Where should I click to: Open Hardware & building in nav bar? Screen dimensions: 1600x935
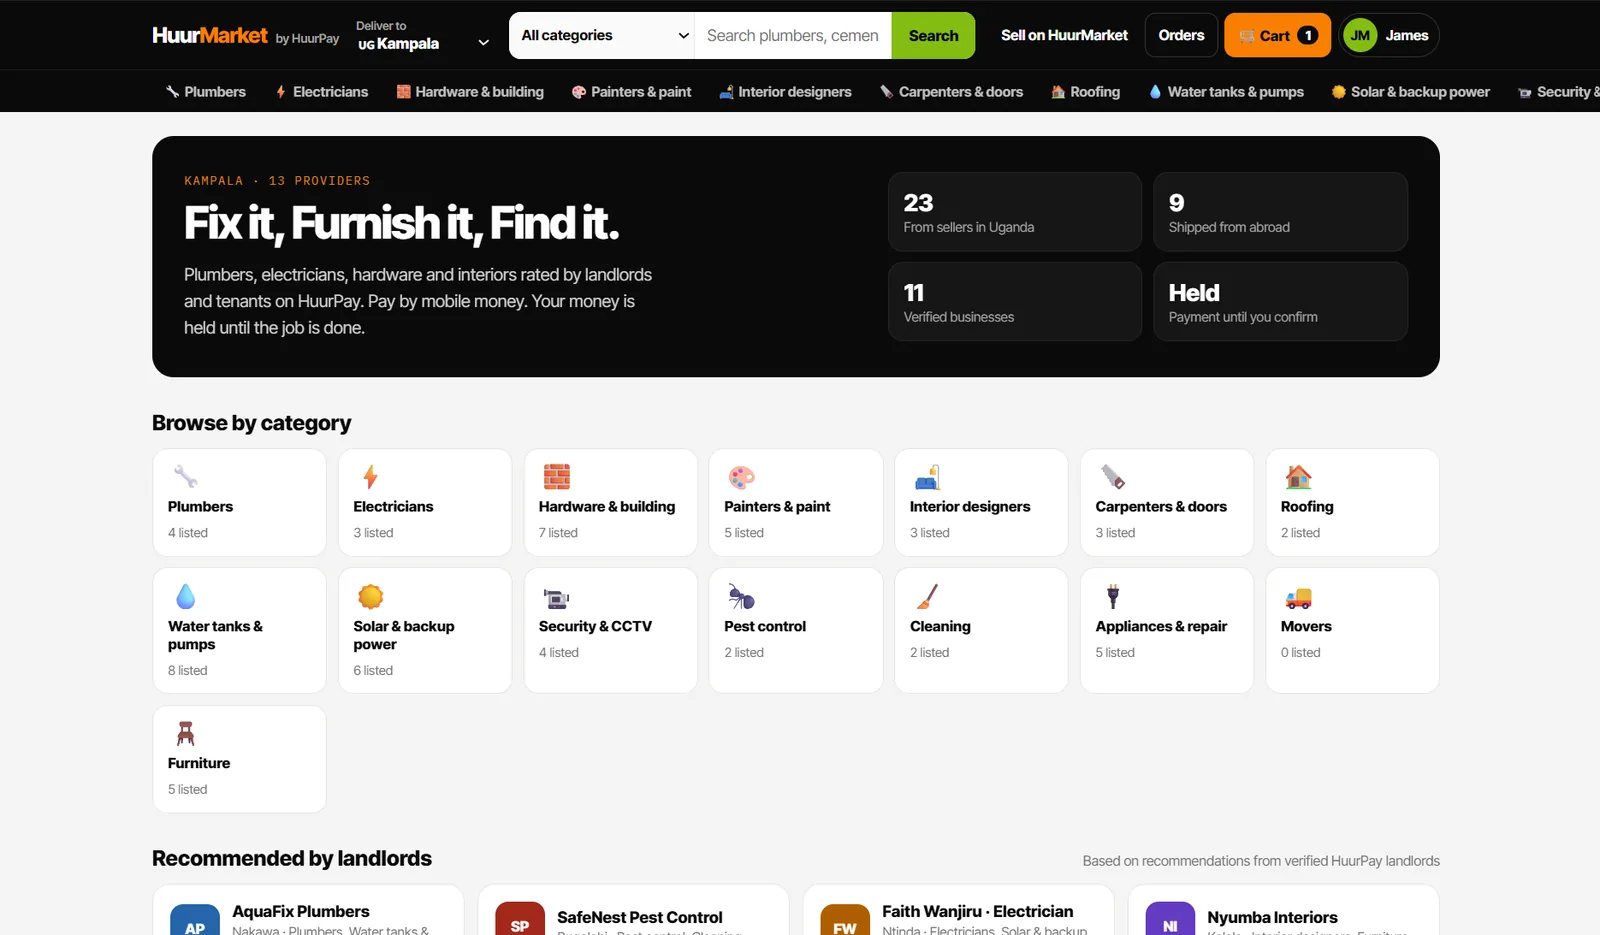pyautogui.click(x=470, y=92)
